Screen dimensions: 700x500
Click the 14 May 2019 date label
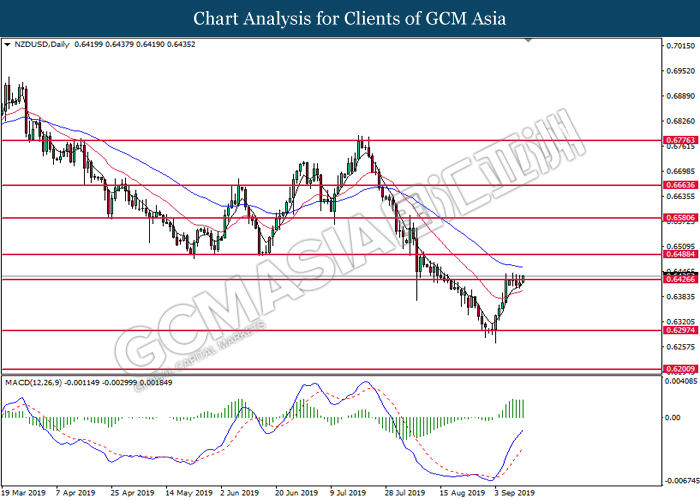(x=188, y=493)
